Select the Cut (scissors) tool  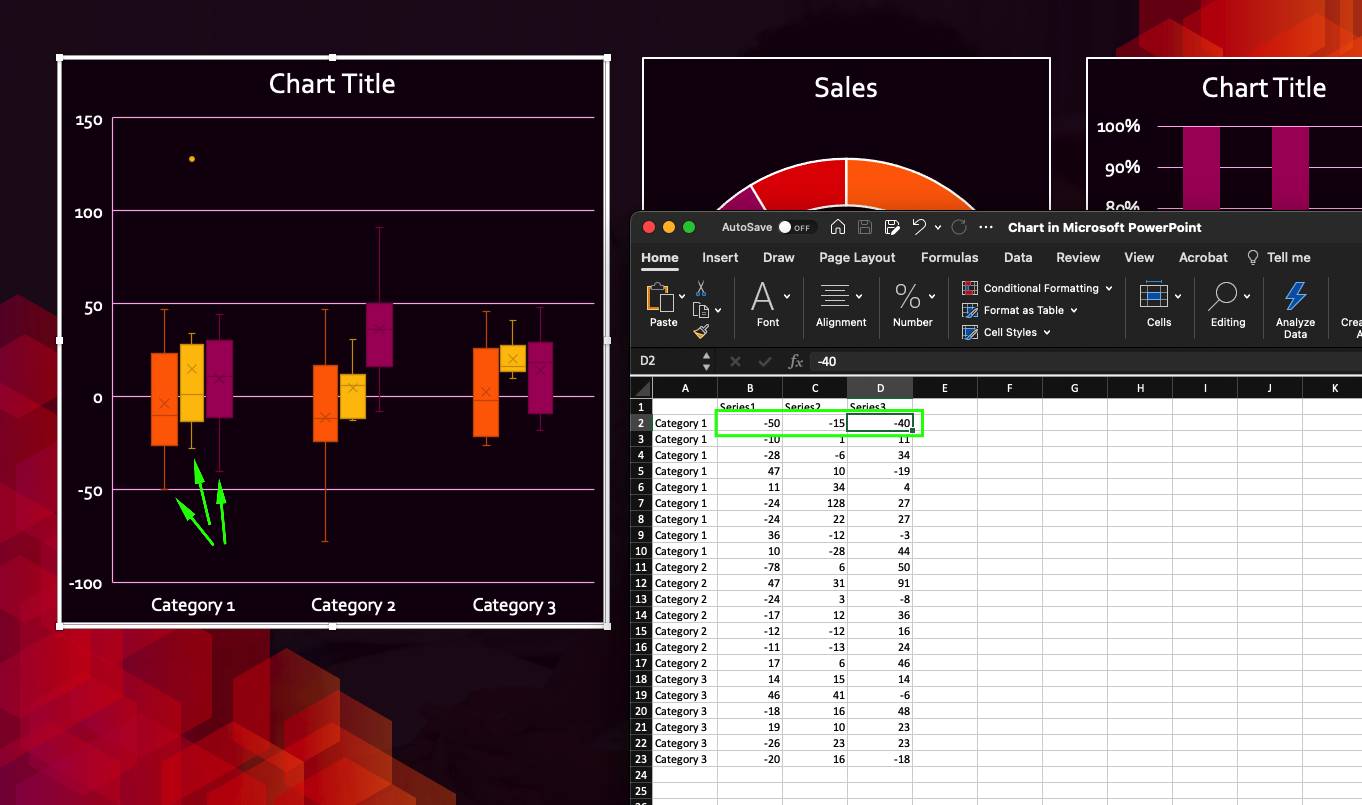700,290
